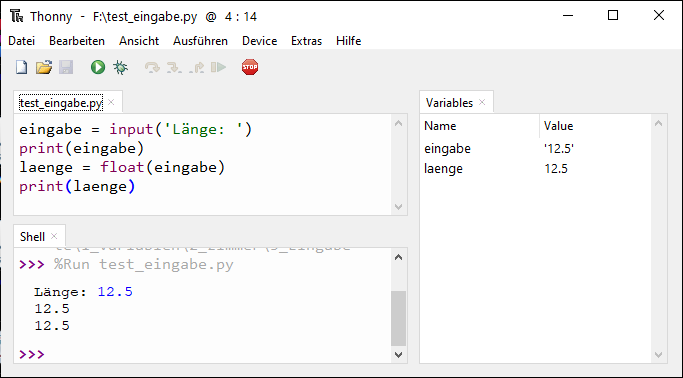The height and width of the screenshot is (378, 683).
Task: Click the Step into debug icon
Action: 174,68
